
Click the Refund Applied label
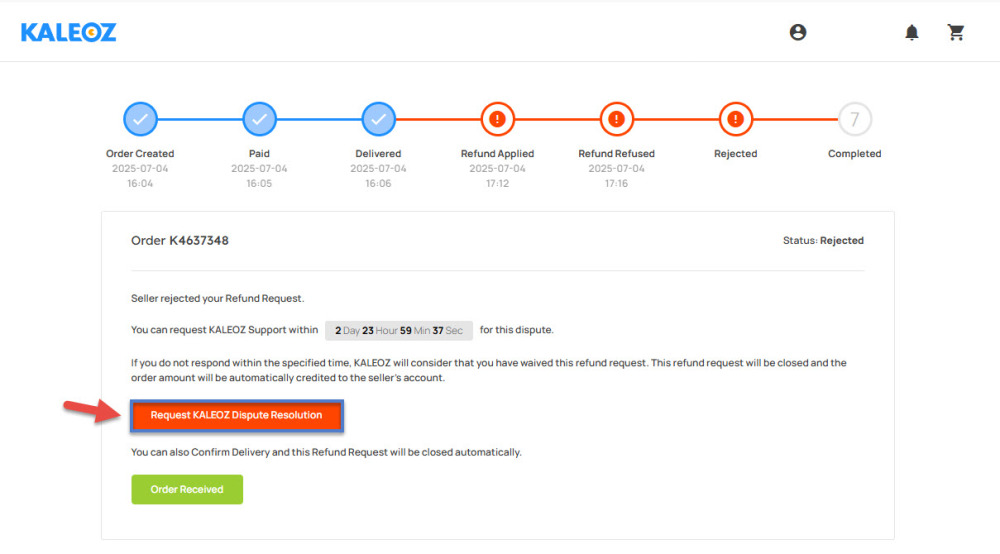pos(497,154)
